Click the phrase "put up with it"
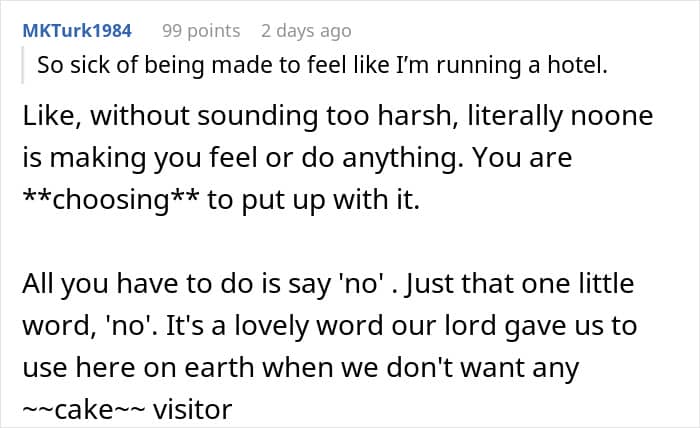The height and width of the screenshot is (428, 700). pyautogui.click(x=330, y=198)
